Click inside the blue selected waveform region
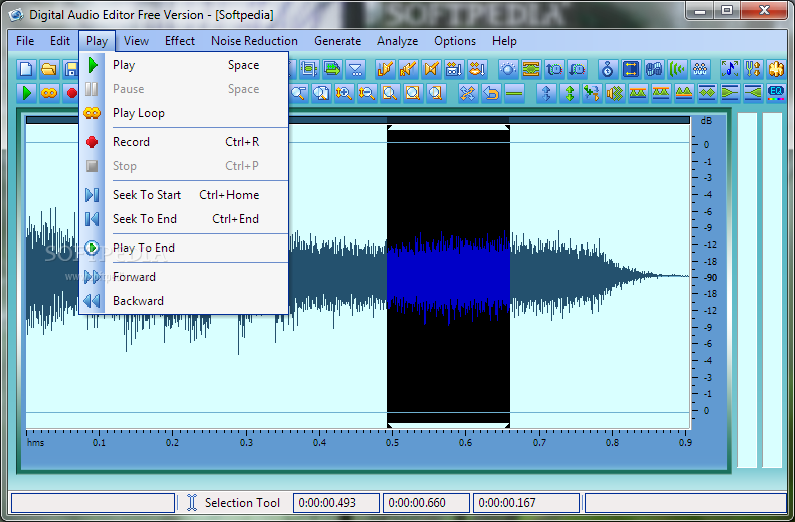 coord(448,276)
